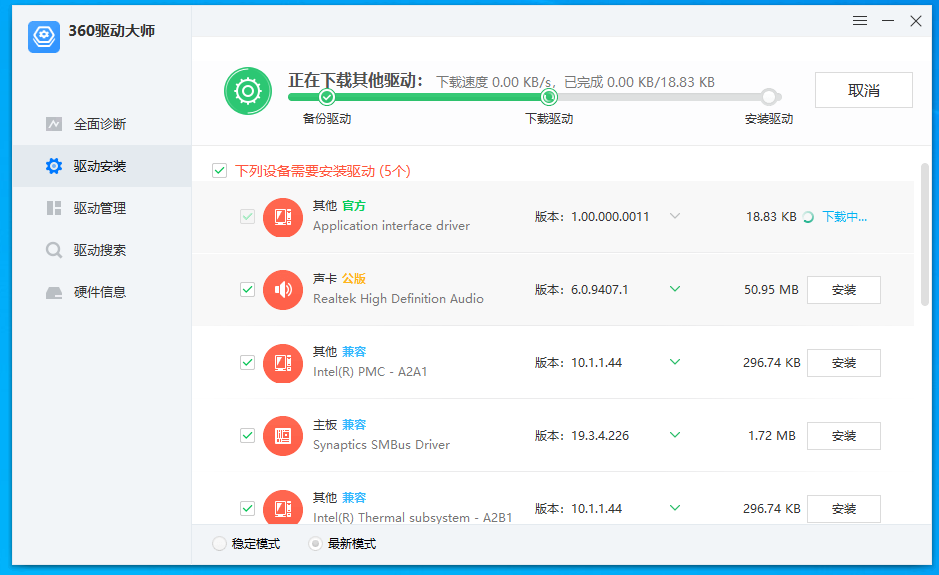The height and width of the screenshot is (575, 939).
Task: Click the 安装驱动 progress step marker
Action: [769, 97]
